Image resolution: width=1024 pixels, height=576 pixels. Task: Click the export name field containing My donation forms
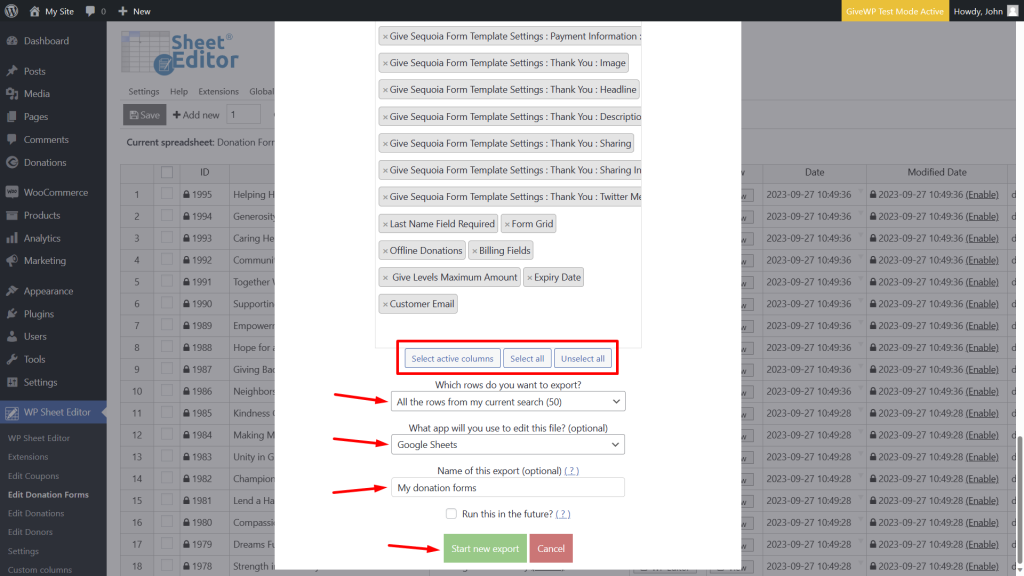point(507,487)
